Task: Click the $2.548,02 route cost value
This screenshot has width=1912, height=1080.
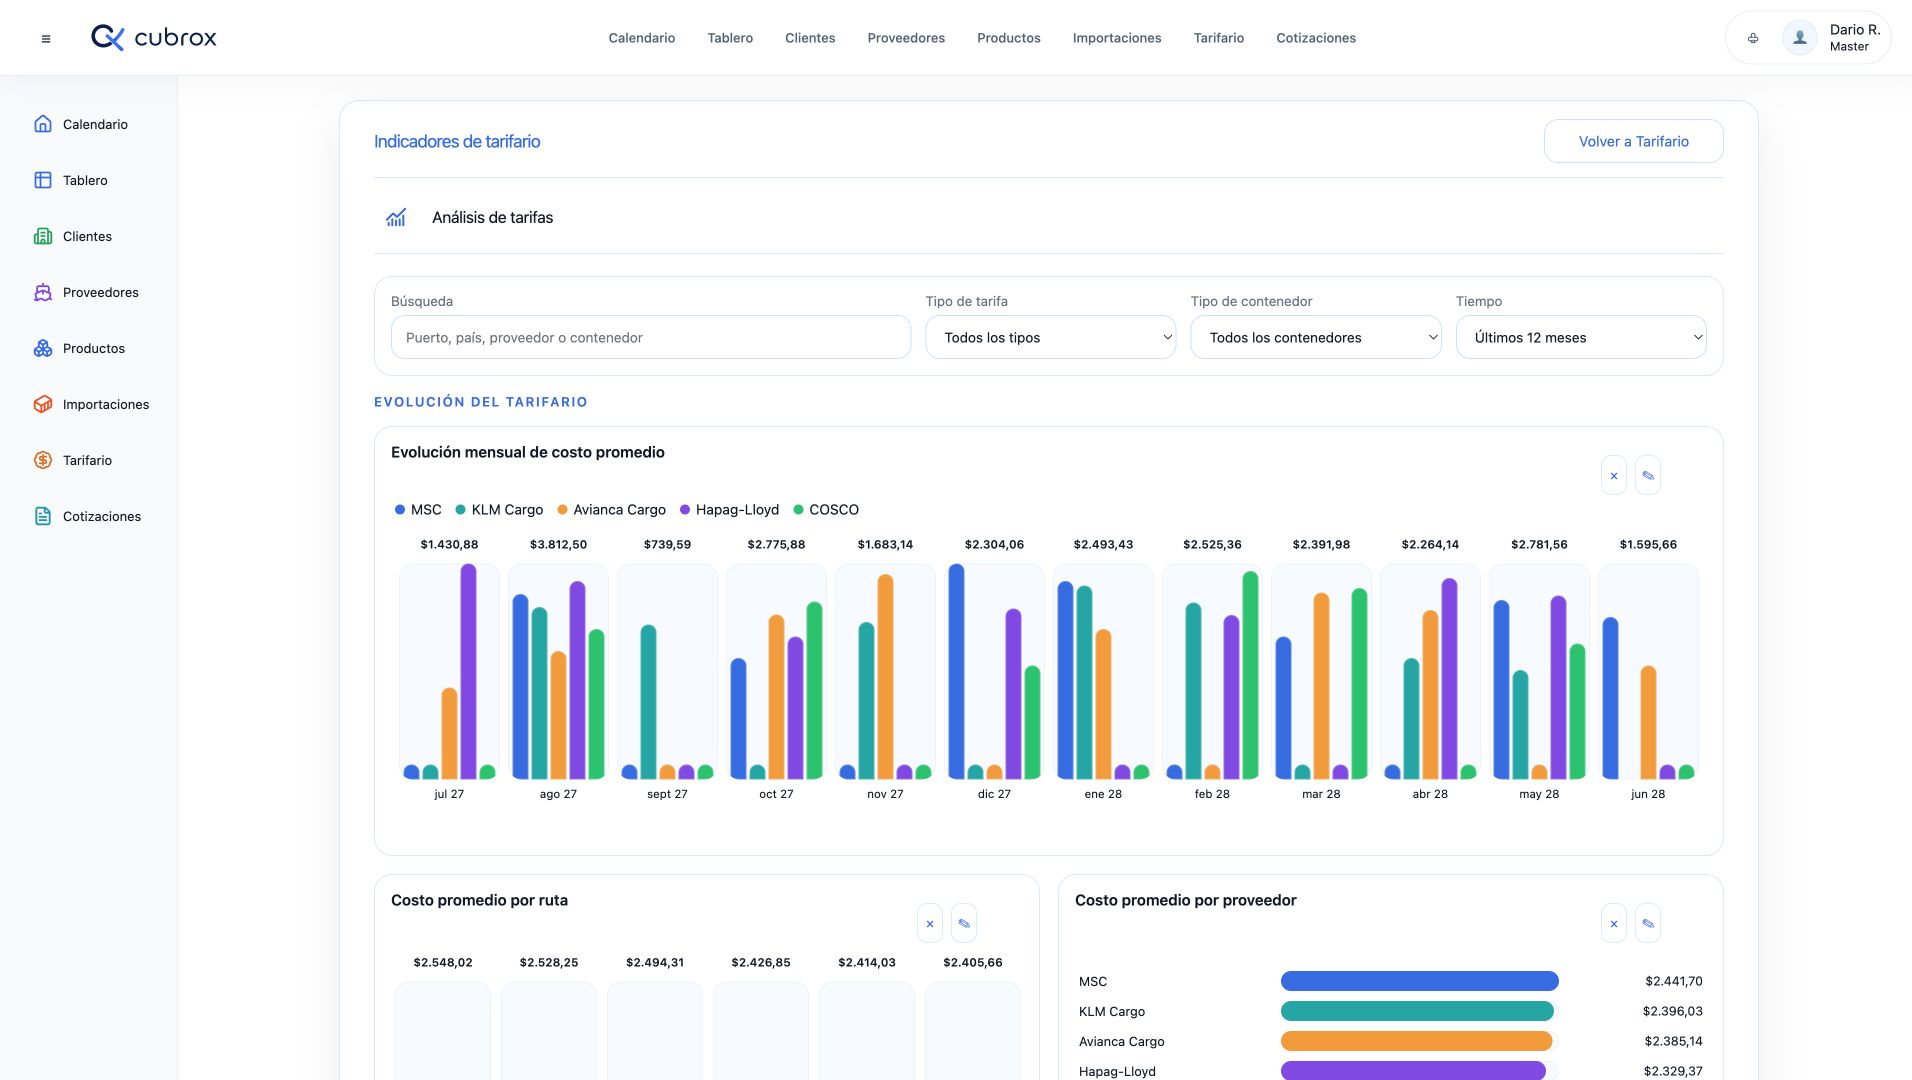Action: (443, 963)
